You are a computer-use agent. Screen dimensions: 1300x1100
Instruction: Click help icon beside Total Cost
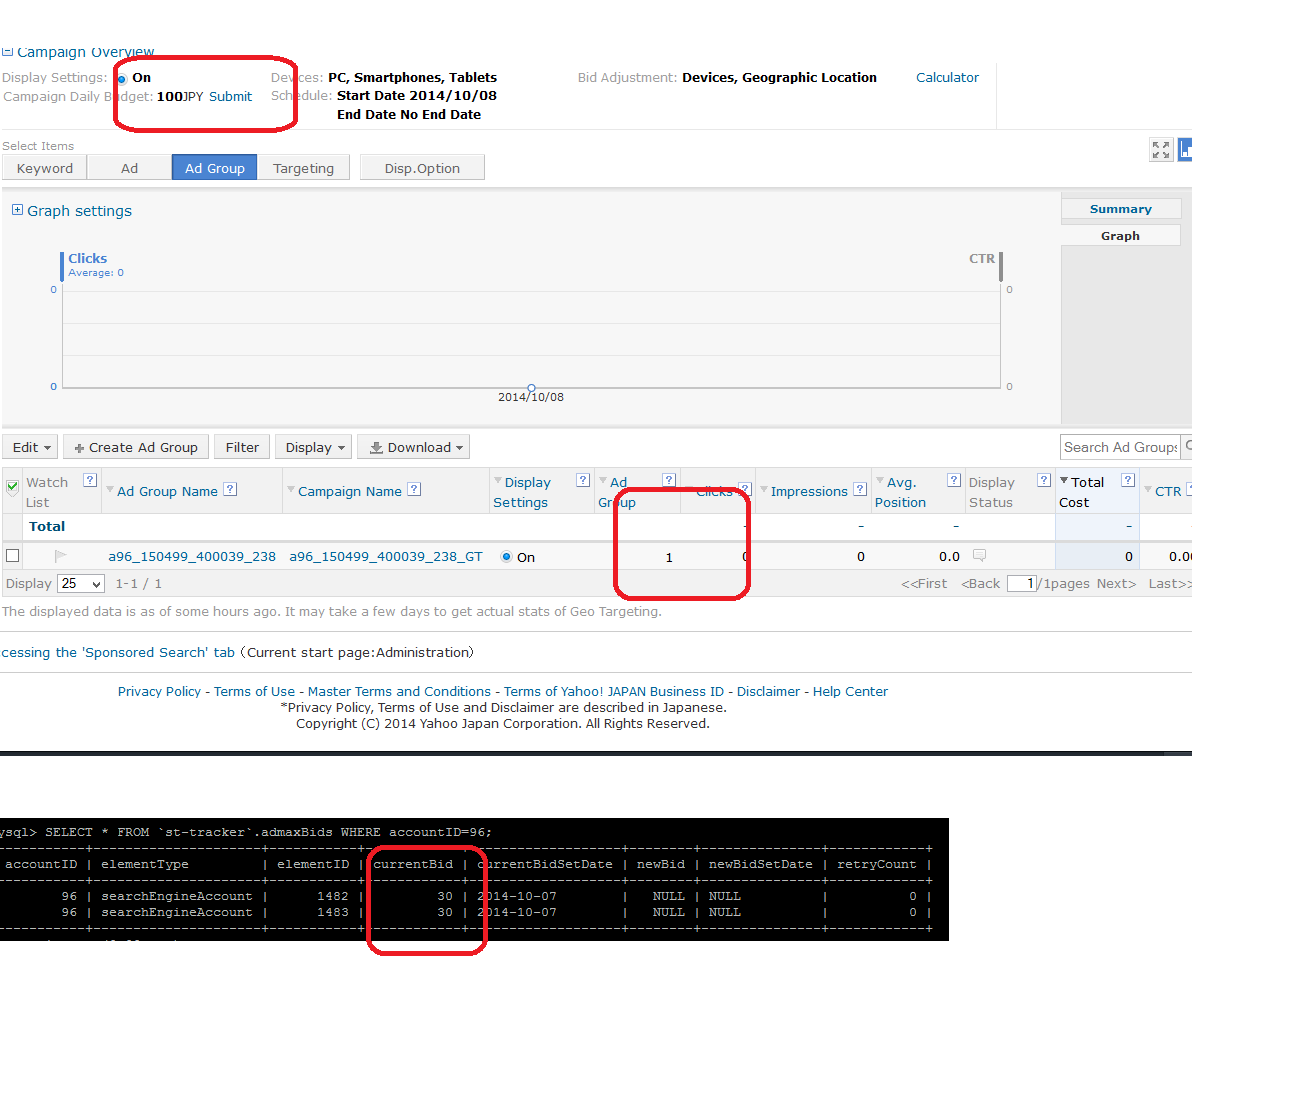(1128, 480)
